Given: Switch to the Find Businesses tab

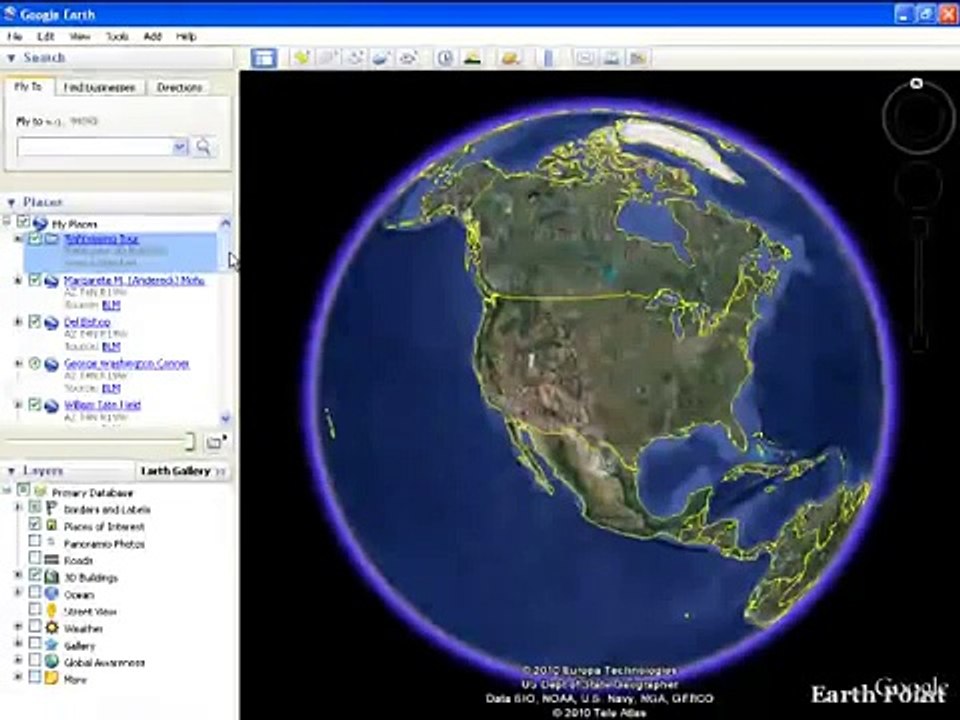Looking at the screenshot, I should click(x=100, y=88).
